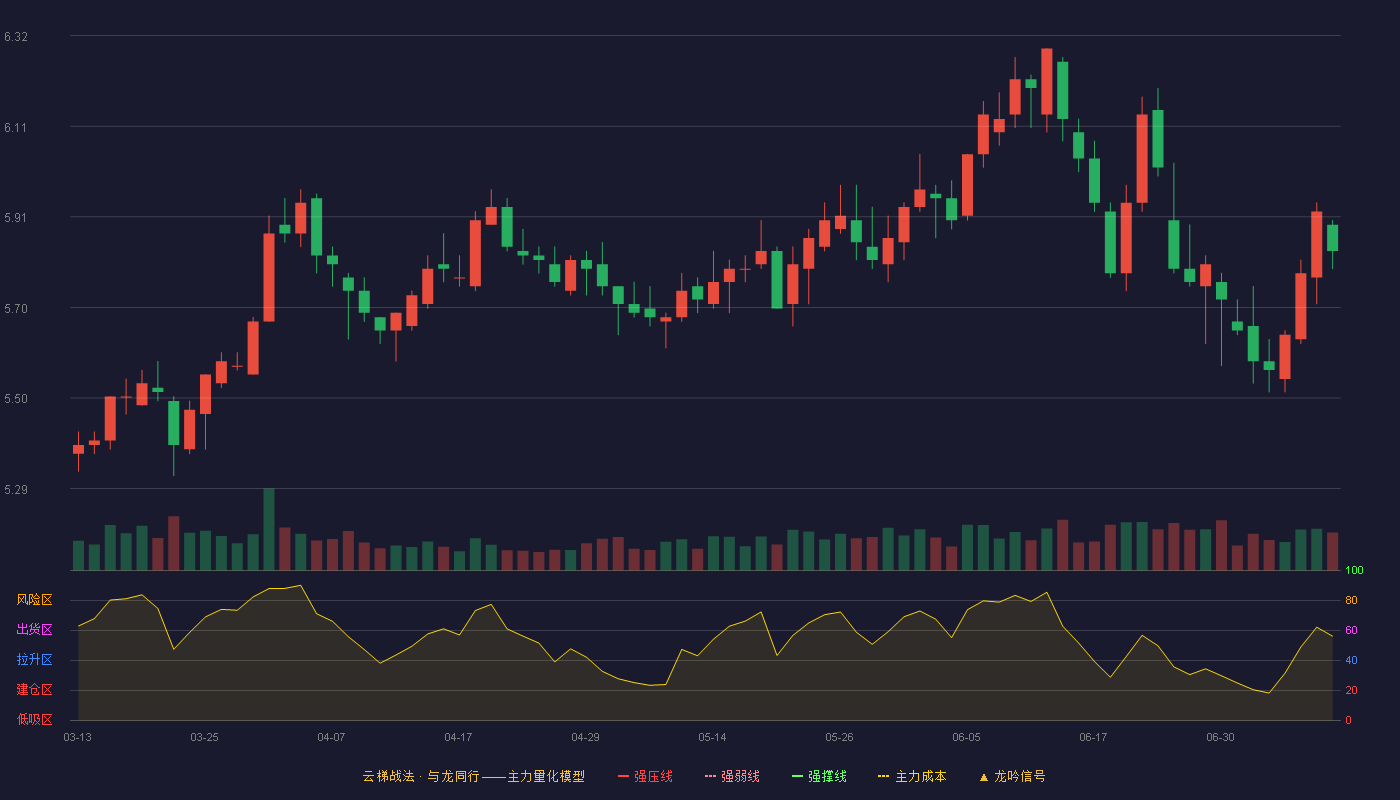Click the green 强撑线 legend line icon
This screenshot has width=1400, height=800.
798,776
